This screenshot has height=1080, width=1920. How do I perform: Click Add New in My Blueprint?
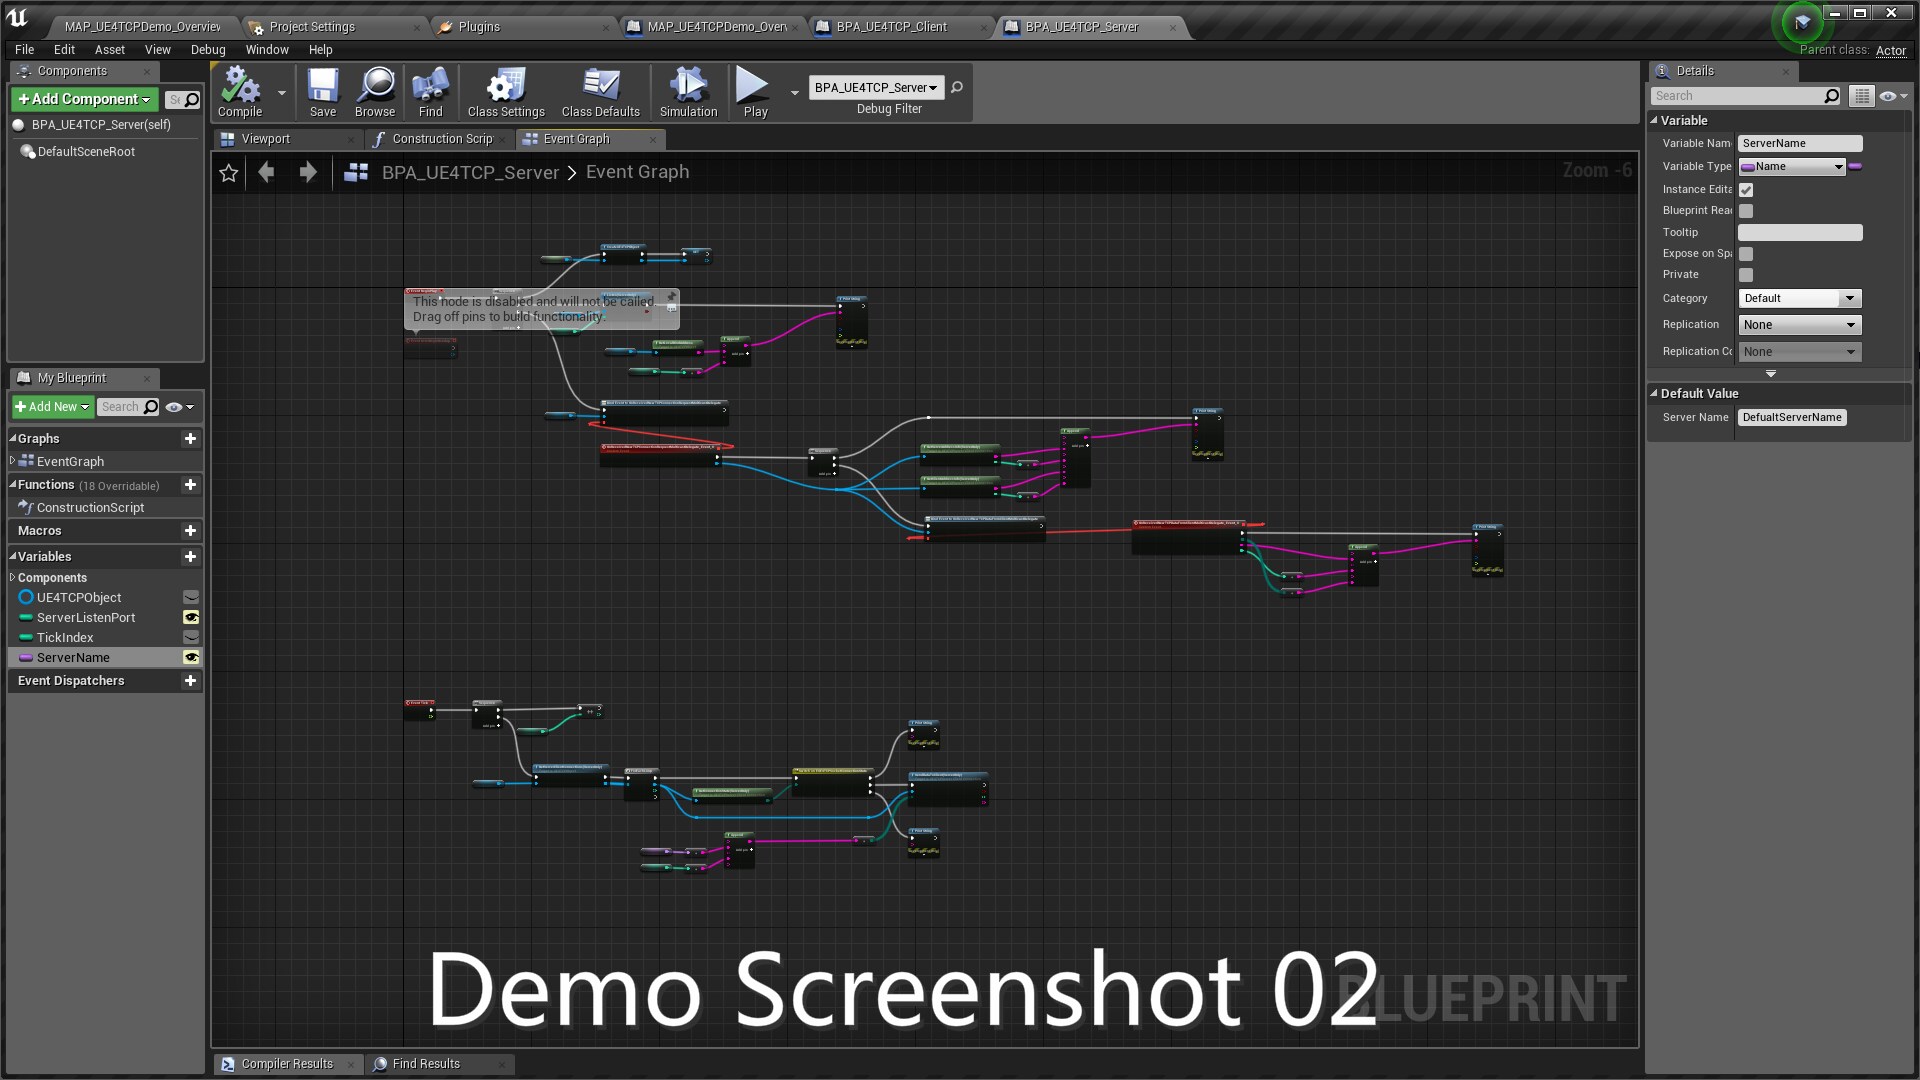coord(52,407)
